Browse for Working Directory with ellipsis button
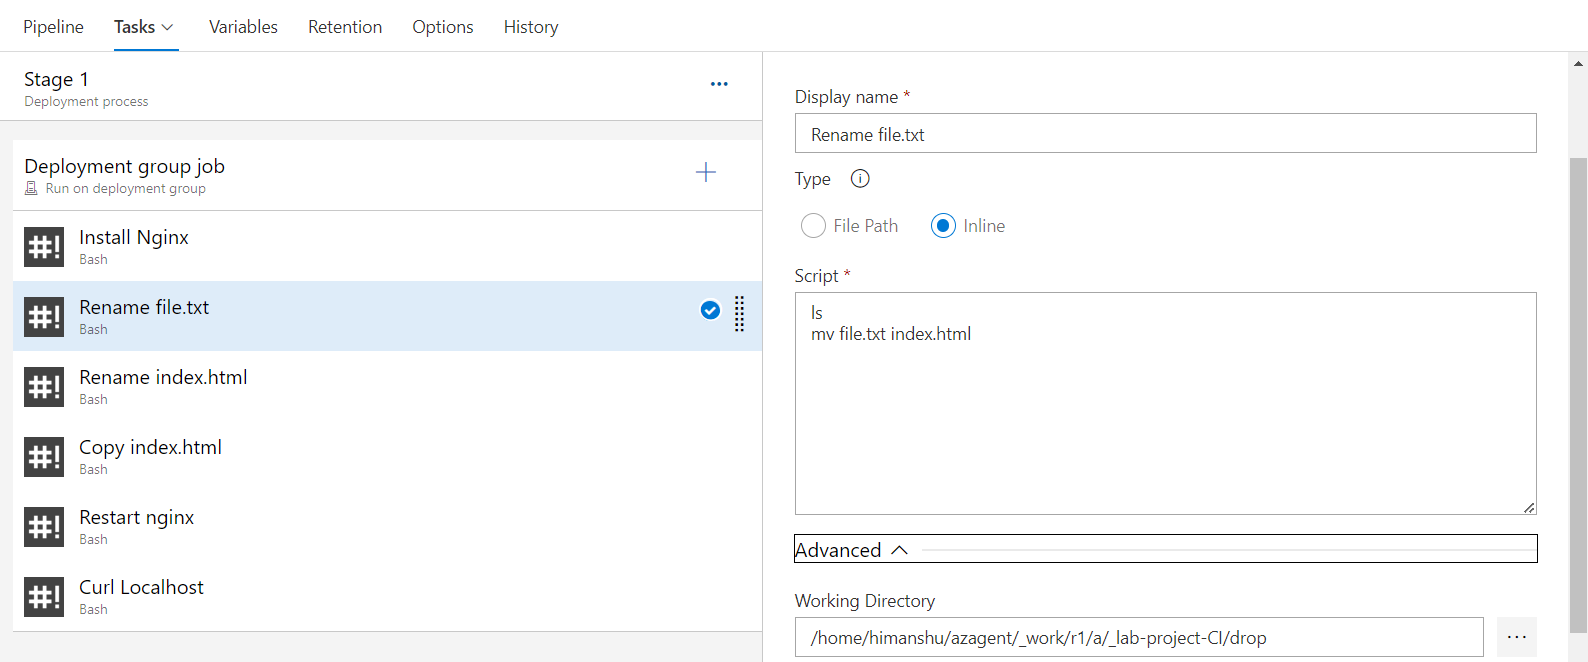The width and height of the screenshot is (1588, 662). 1516,637
